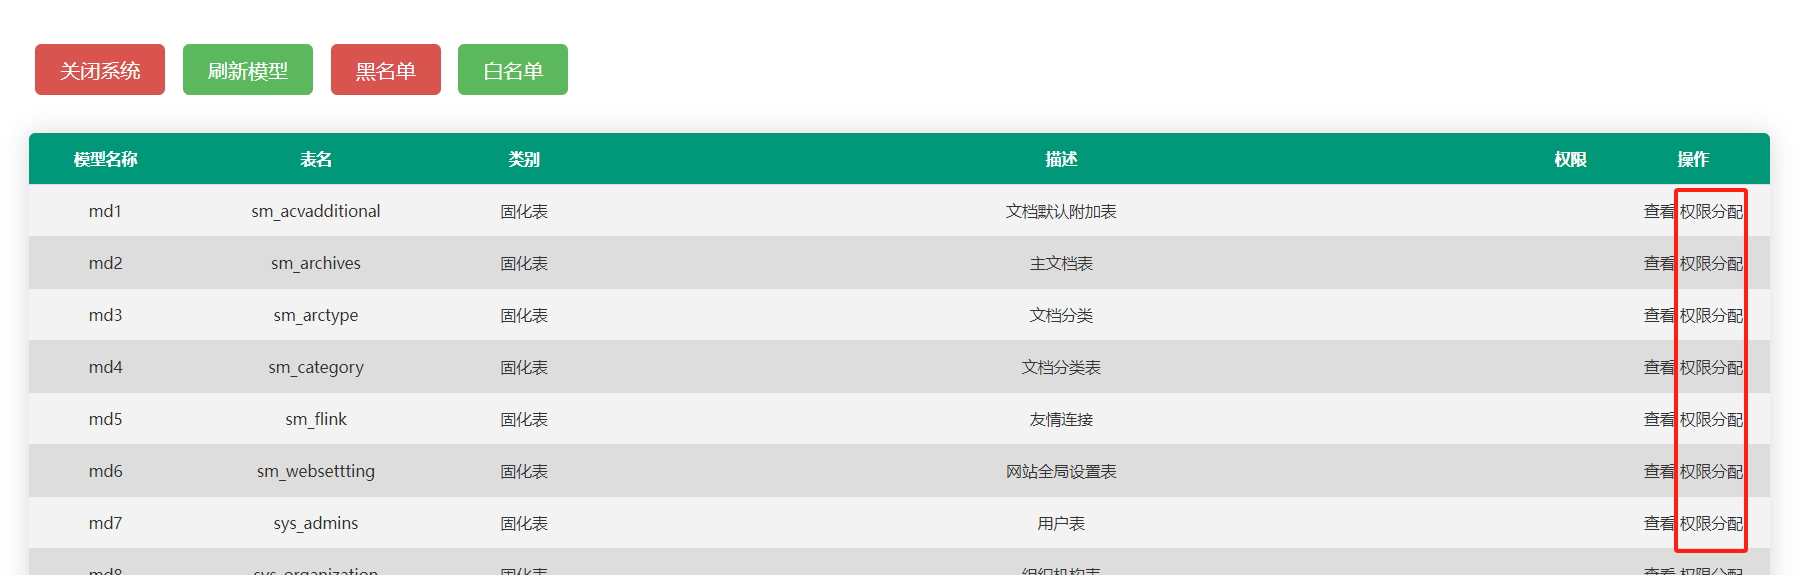Screen dimensions: 1815x575
Task: Select the sm_acvadditional table name cell
Action: [x=315, y=211]
